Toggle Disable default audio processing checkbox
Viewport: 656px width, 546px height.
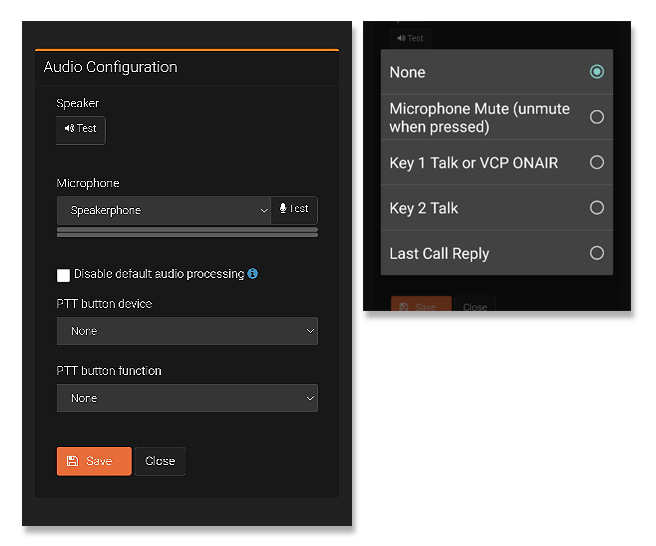pyautogui.click(x=63, y=275)
